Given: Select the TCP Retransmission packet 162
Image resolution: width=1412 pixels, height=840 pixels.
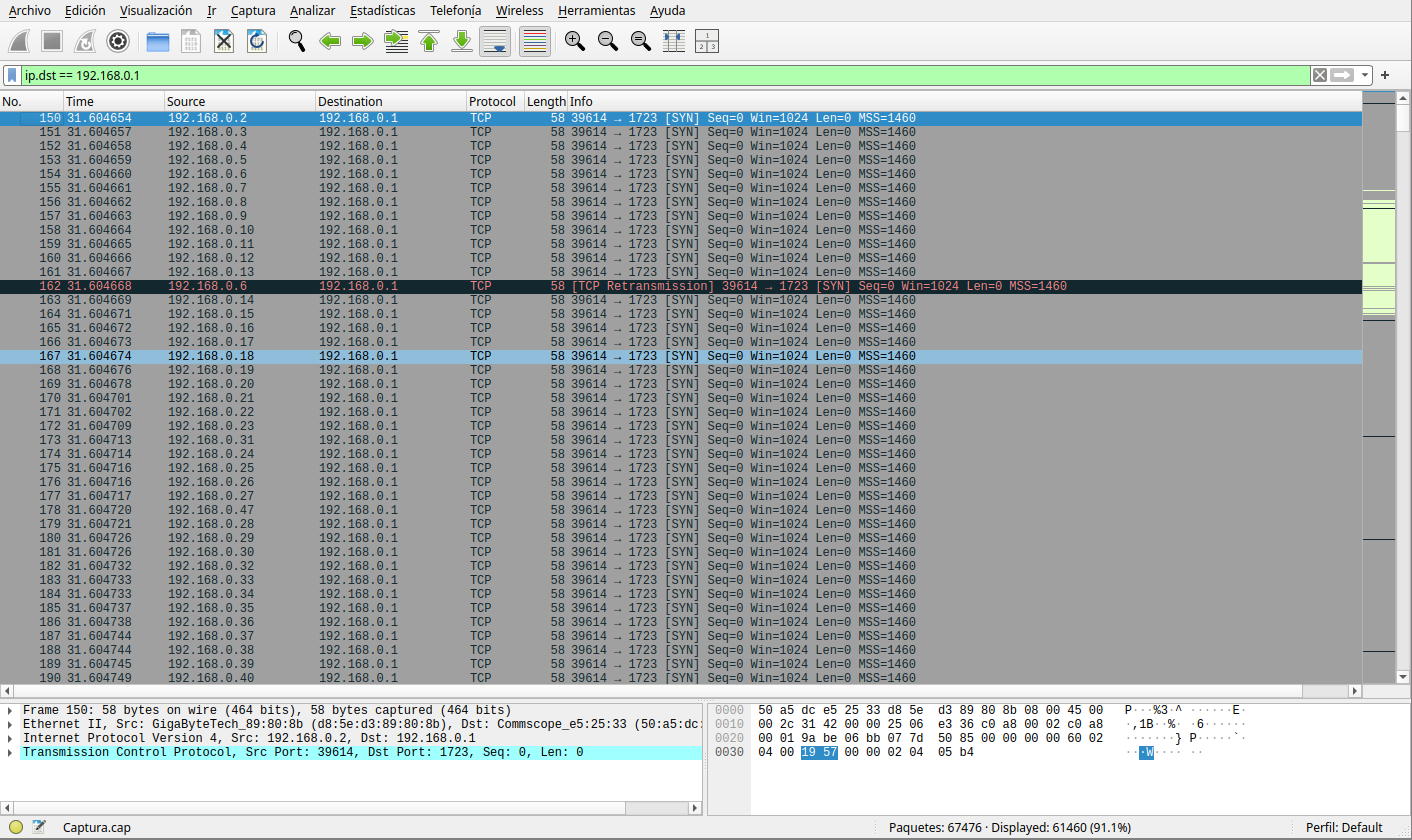Looking at the screenshot, I should click(681, 286).
